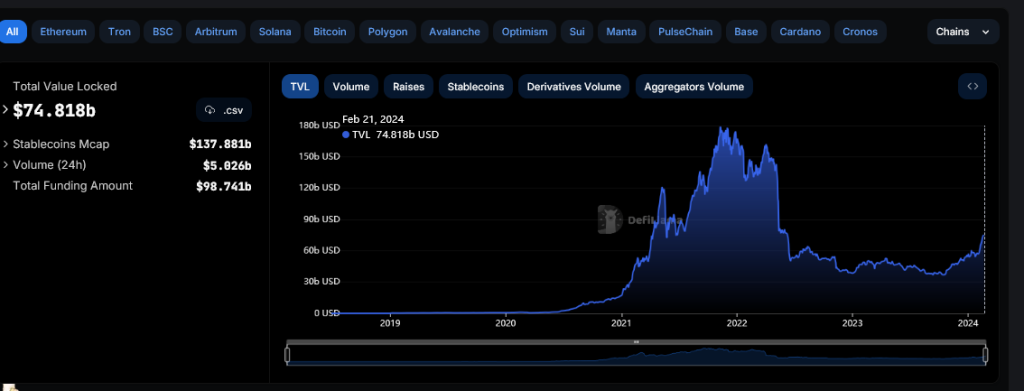Toggle Aggregators Volume chart series

(694, 86)
